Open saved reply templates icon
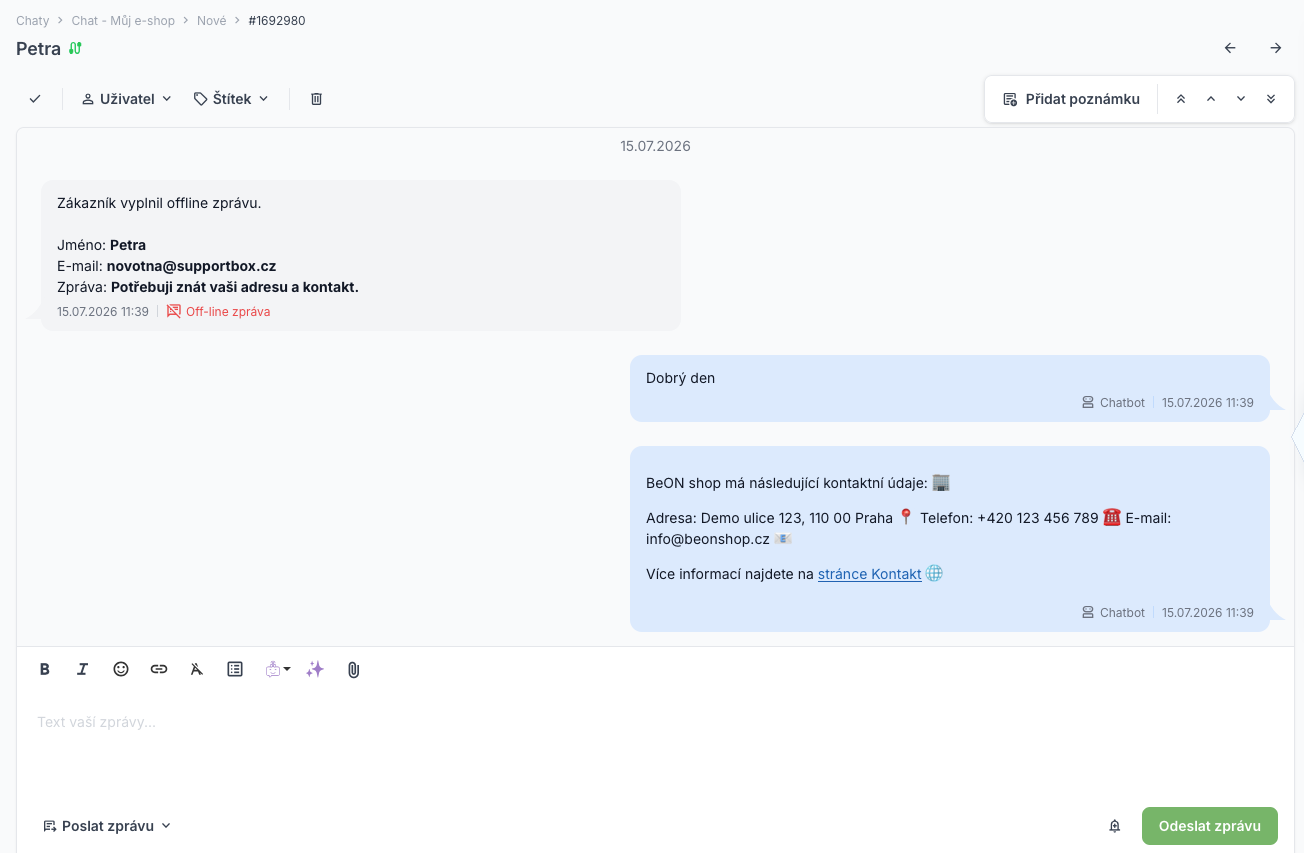 pyautogui.click(x=235, y=669)
